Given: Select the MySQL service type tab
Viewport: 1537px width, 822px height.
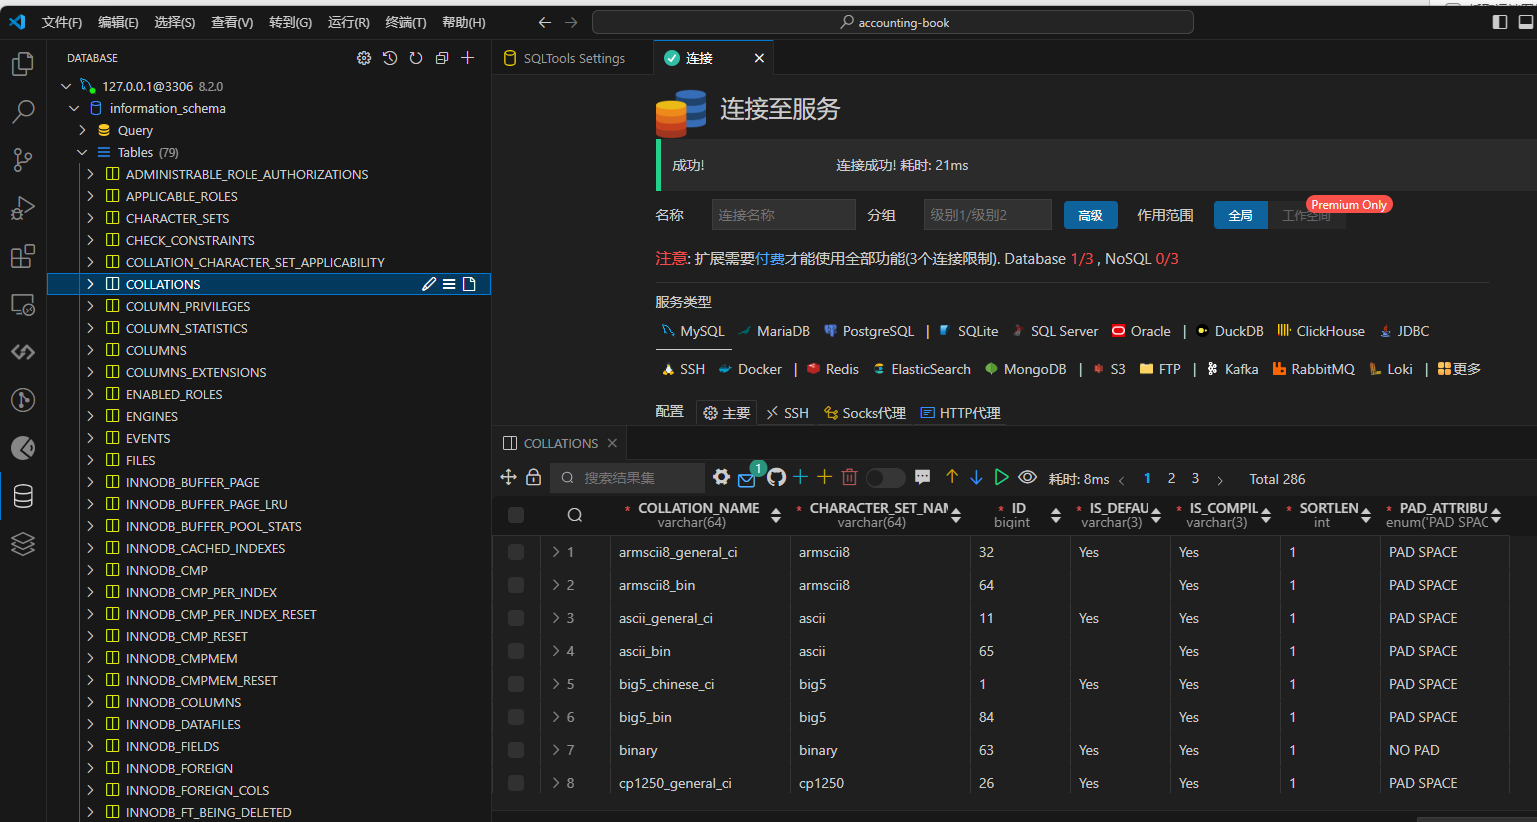Looking at the screenshot, I should [693, 331].
